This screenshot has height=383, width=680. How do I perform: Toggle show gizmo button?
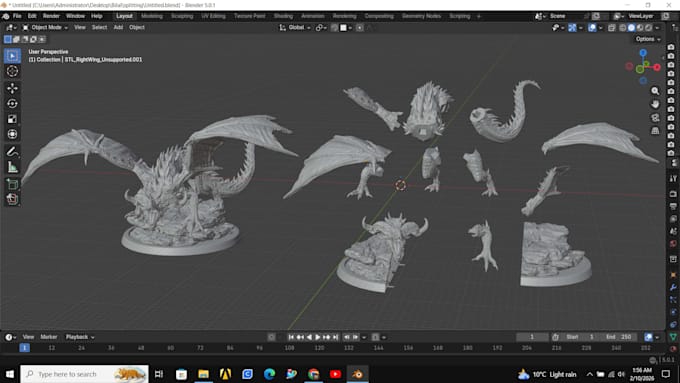(x=572, y=28)
